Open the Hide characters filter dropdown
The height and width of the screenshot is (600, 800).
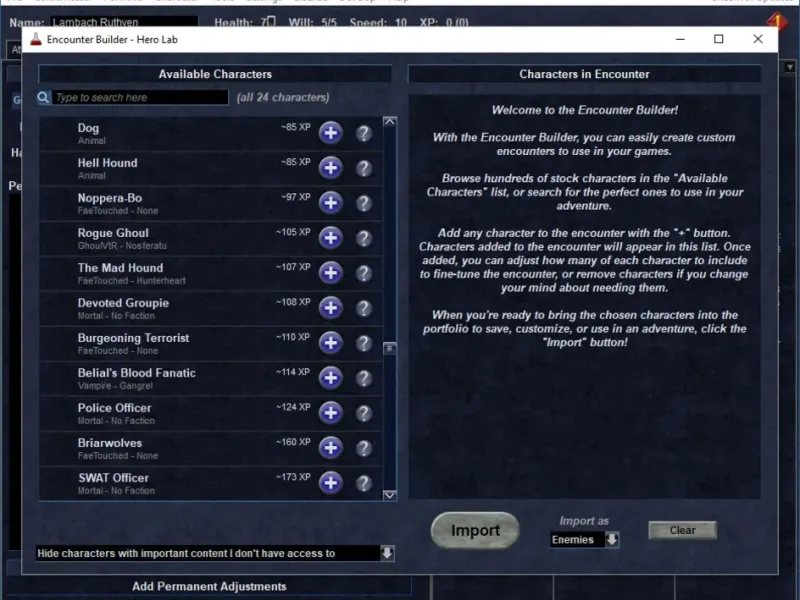click(x=387, y=553)
